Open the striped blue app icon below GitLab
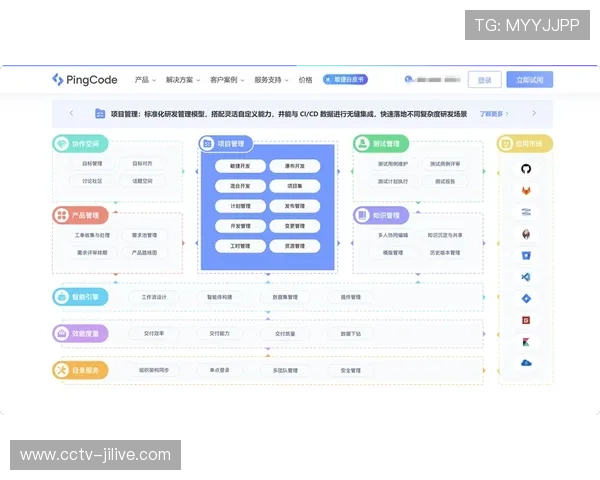 coord(526,212)
